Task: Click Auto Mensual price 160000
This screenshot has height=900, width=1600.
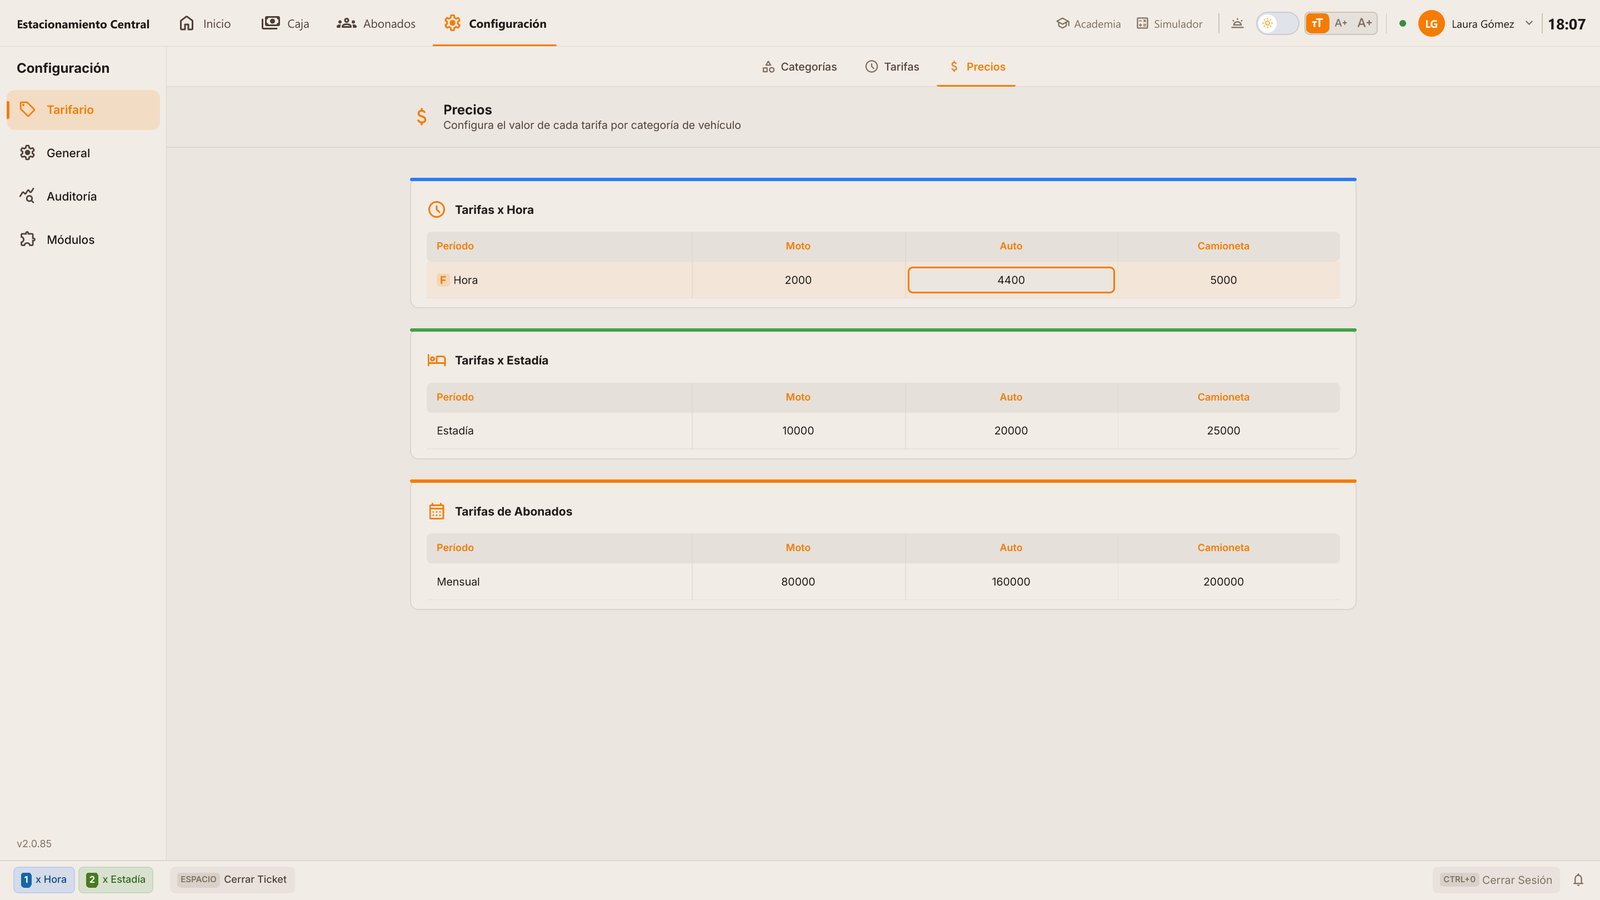Action: (1011, 582)
